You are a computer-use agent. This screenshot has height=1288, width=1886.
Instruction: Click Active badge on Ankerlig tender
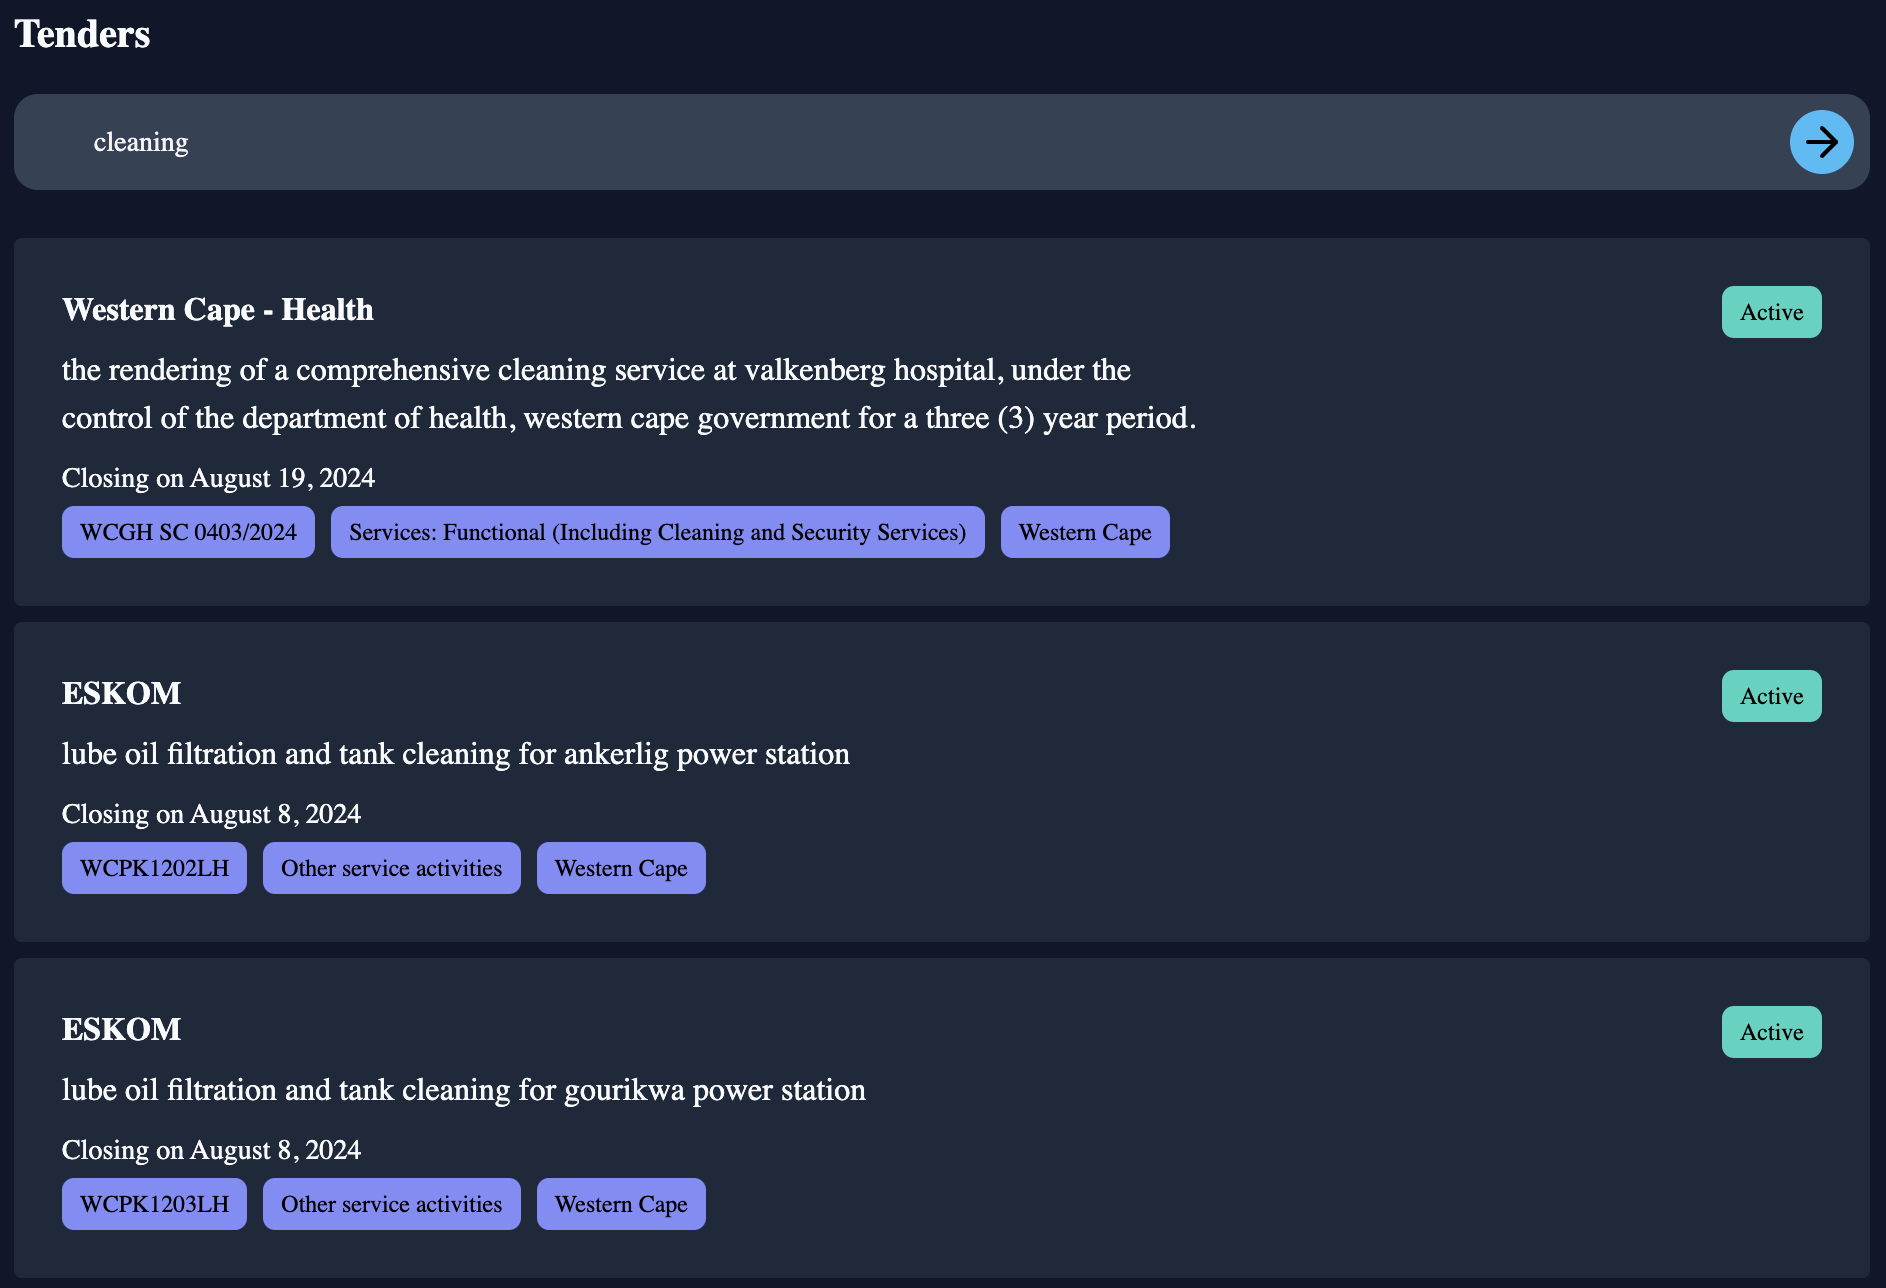click(x=1771, y=696)
